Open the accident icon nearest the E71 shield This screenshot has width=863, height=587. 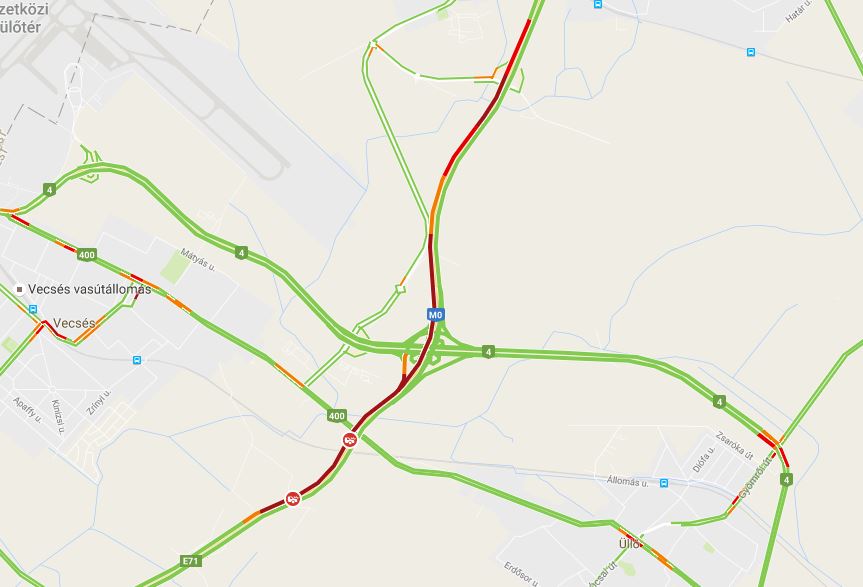(x=293, y=499)
